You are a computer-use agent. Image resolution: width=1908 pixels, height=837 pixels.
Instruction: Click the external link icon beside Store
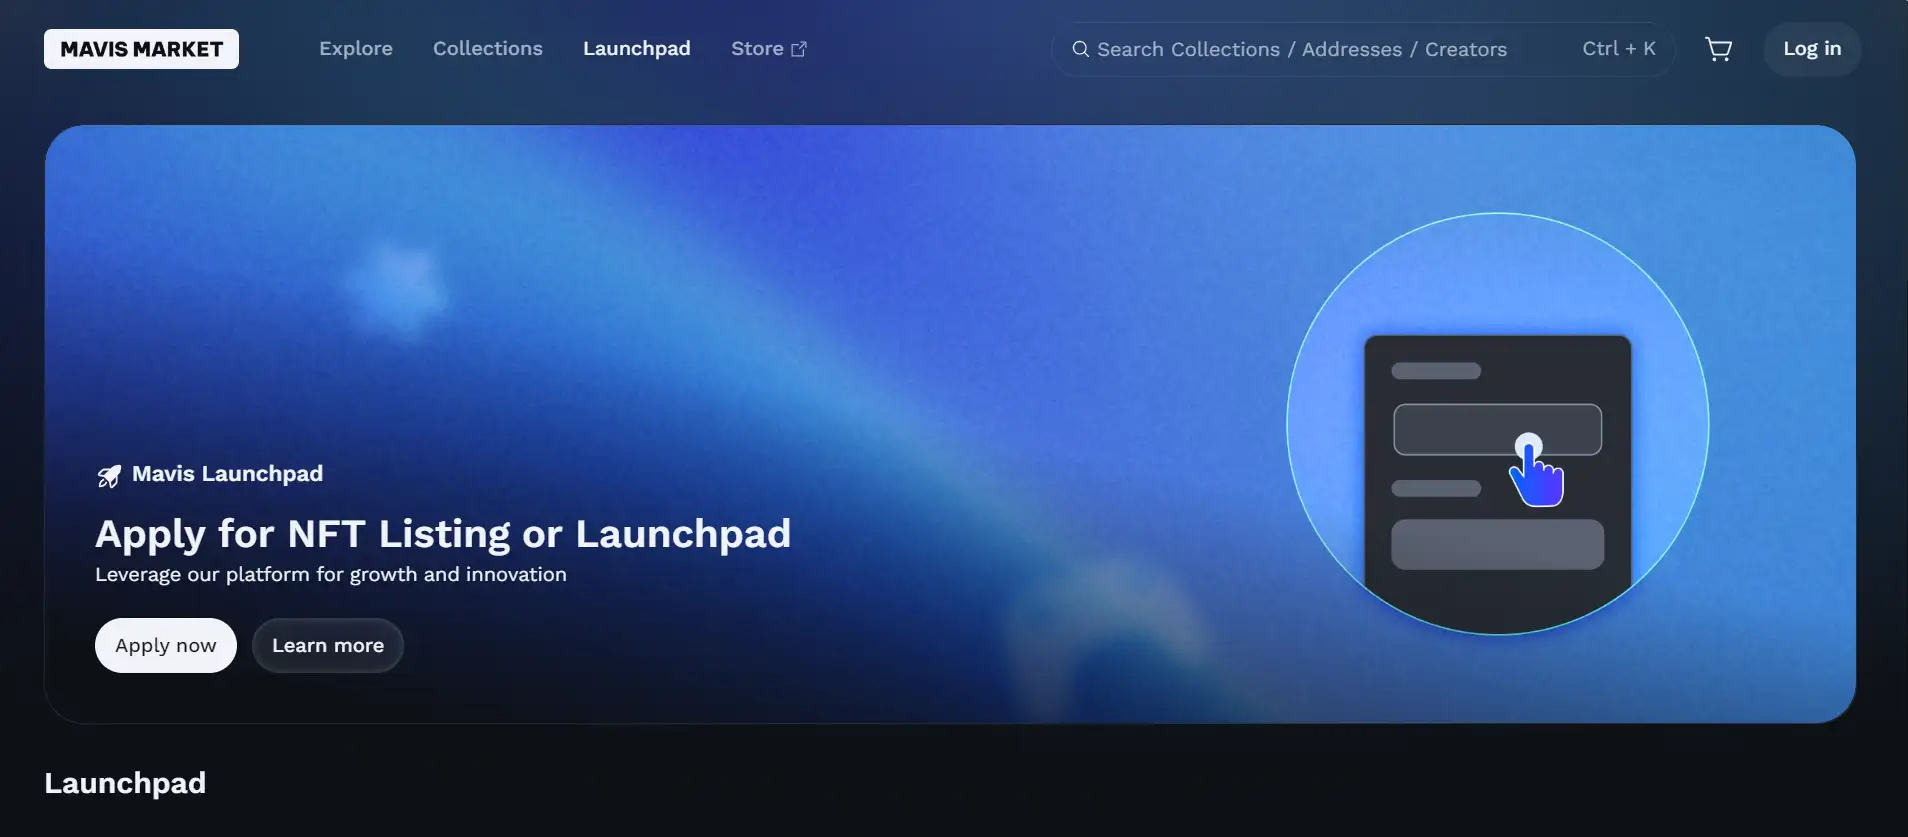pos(799,49)
